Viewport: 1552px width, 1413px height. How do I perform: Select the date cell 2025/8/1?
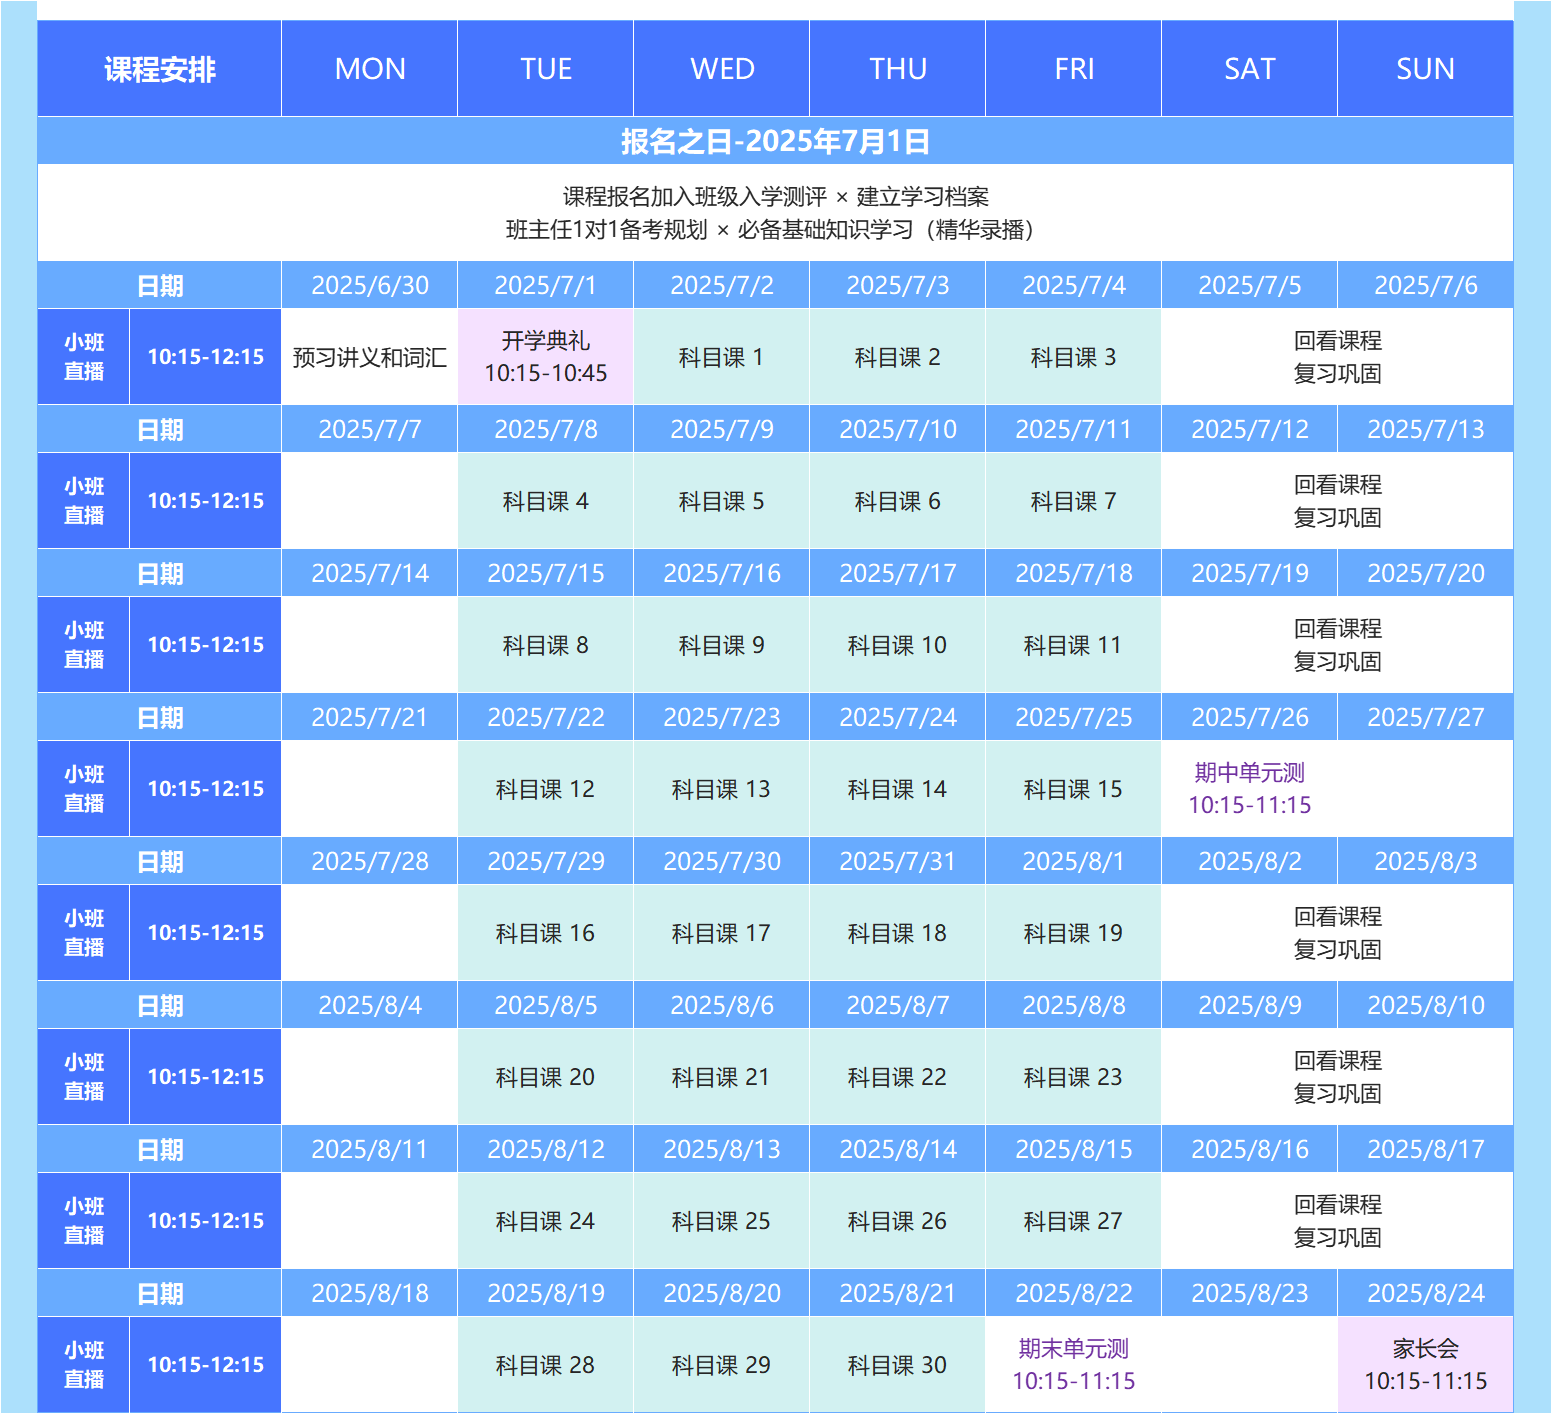point(1073,861)
